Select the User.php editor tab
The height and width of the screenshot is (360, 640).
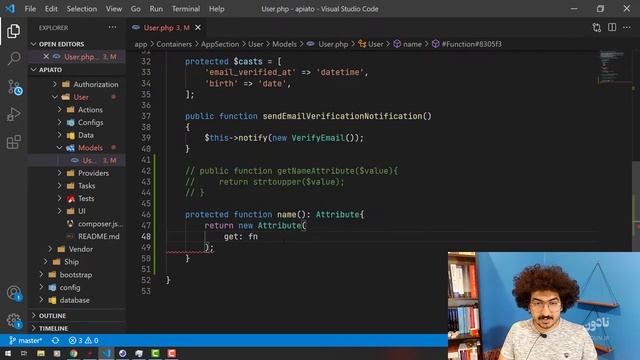click(x=167, y=27)
